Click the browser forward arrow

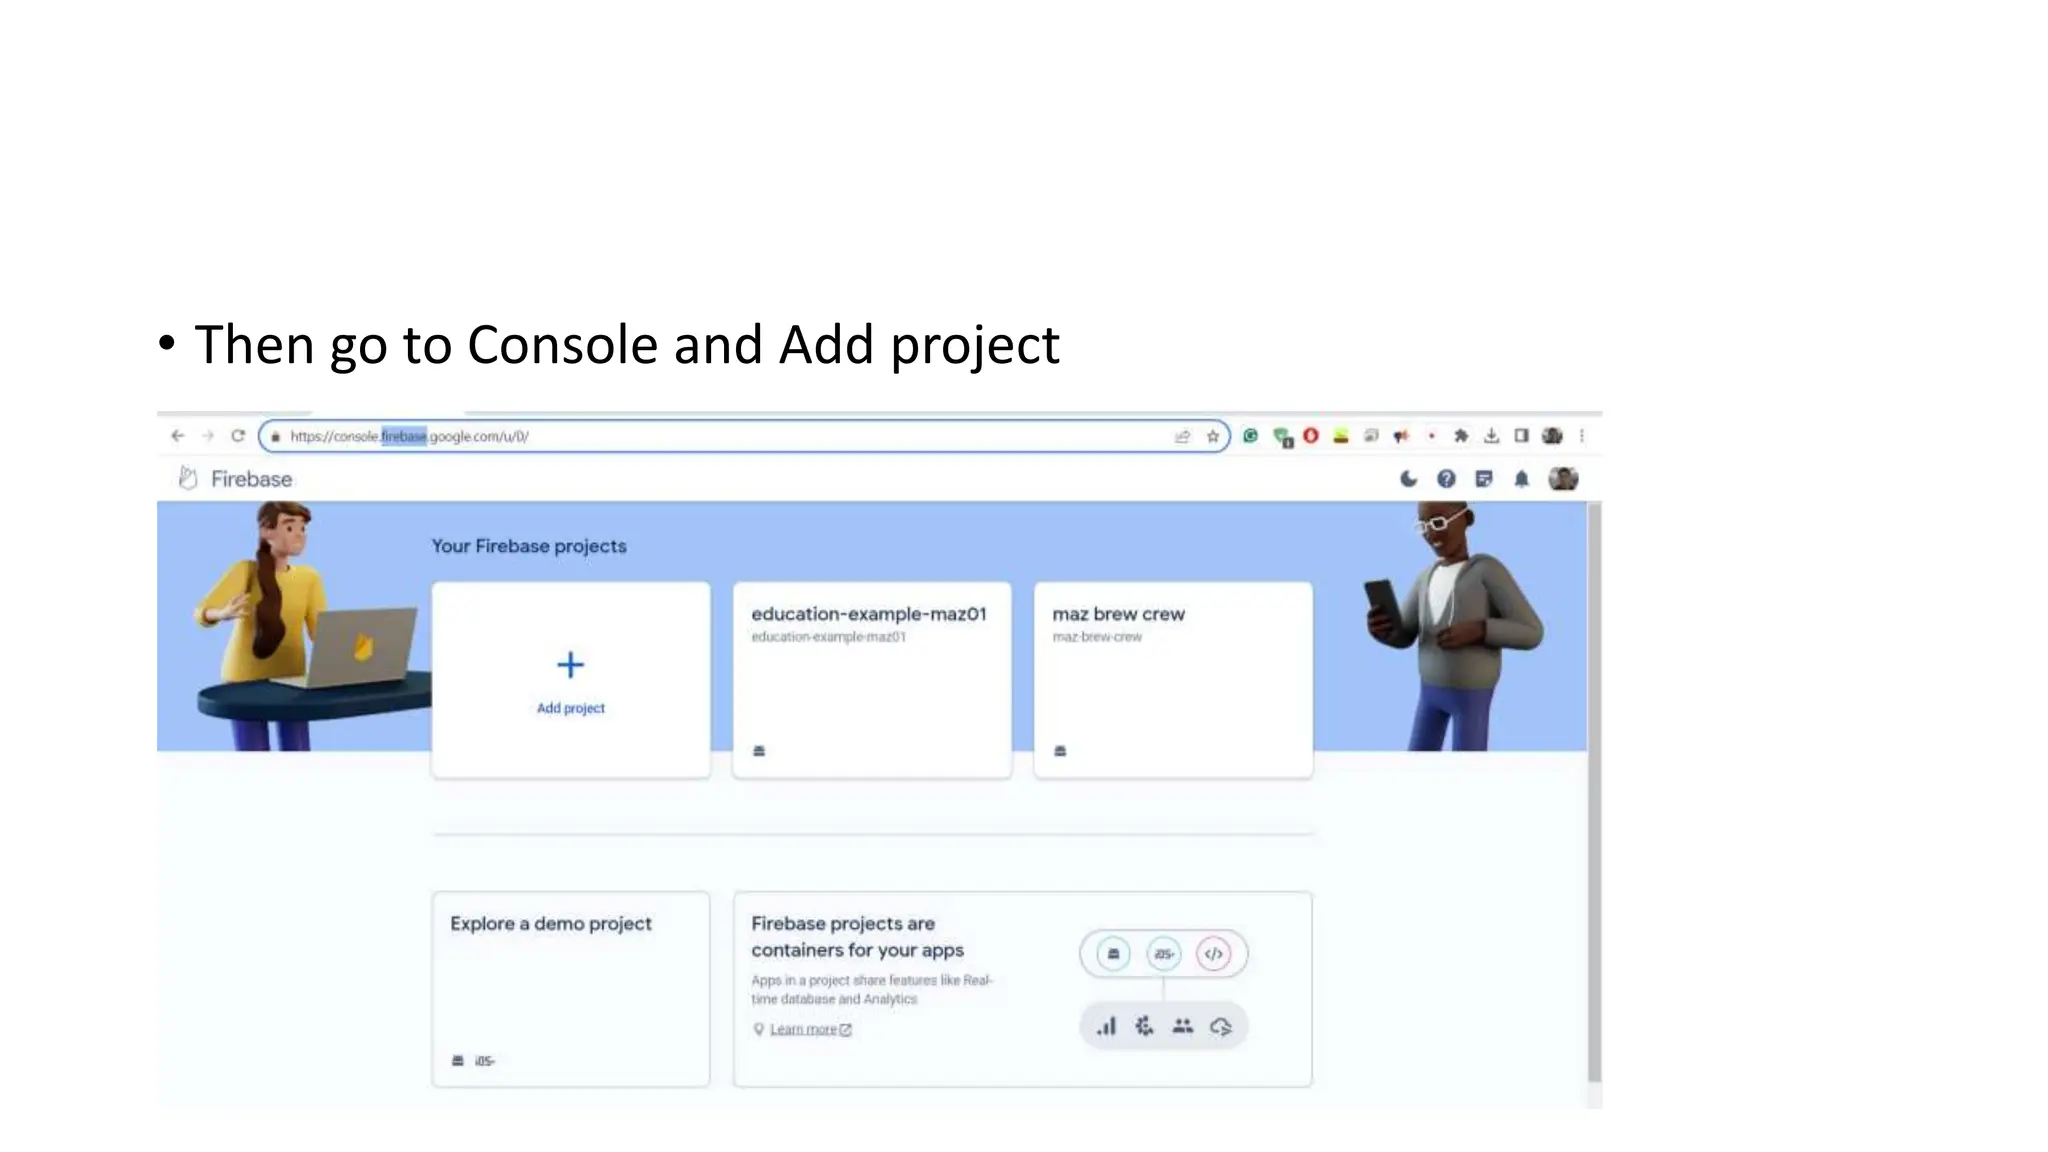coord(208,436)
